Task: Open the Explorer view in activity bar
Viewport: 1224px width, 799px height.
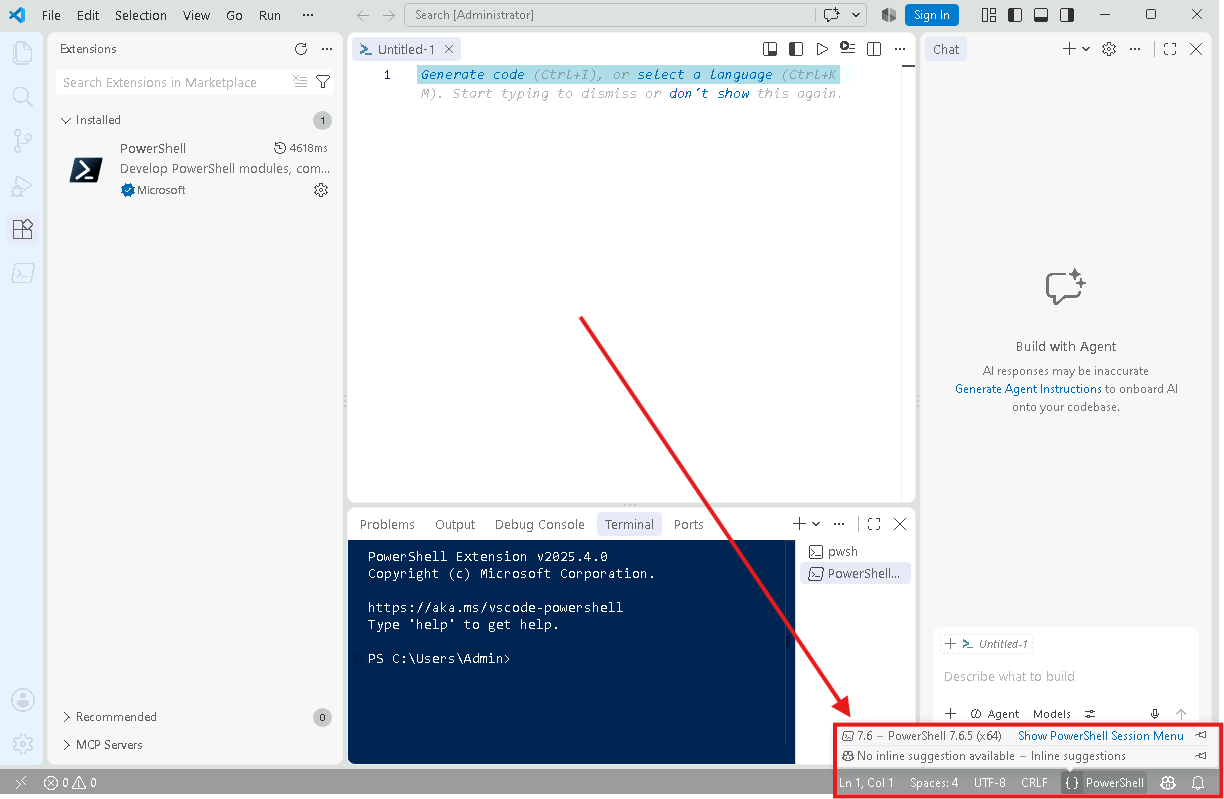Action: (22, 53)
